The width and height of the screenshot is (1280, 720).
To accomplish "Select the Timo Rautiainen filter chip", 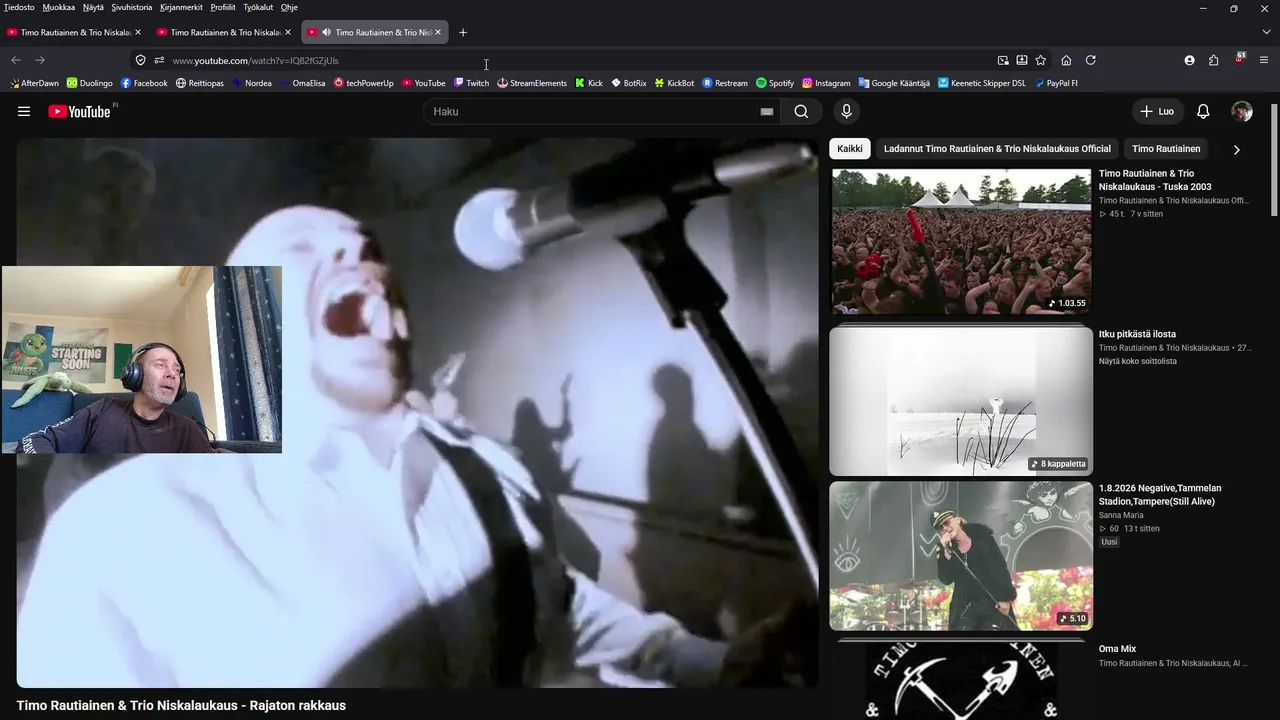I will (1166, 149).
